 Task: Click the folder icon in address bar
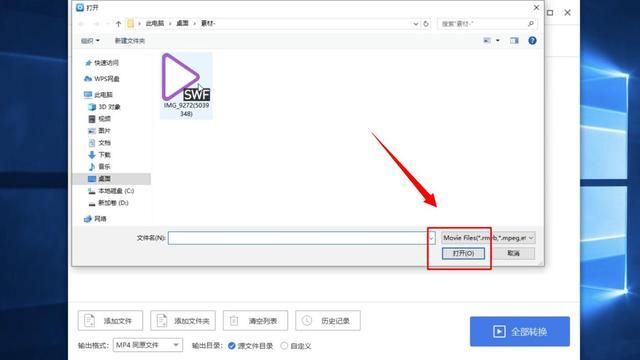[x=130, y=24]
